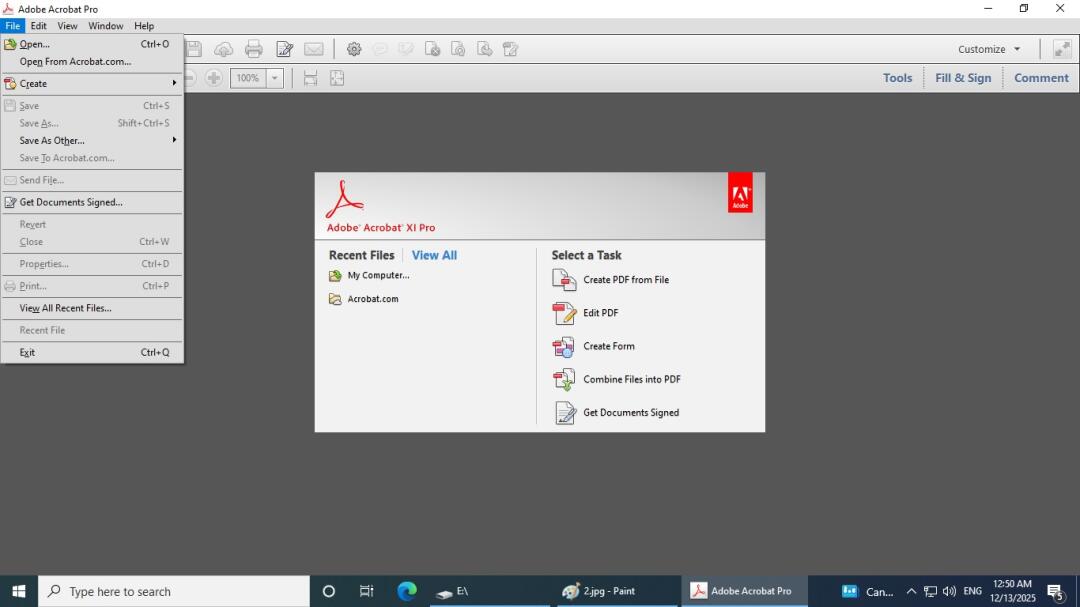
Task: Click the Create Form task link
Action: click(x=609, y=347)
